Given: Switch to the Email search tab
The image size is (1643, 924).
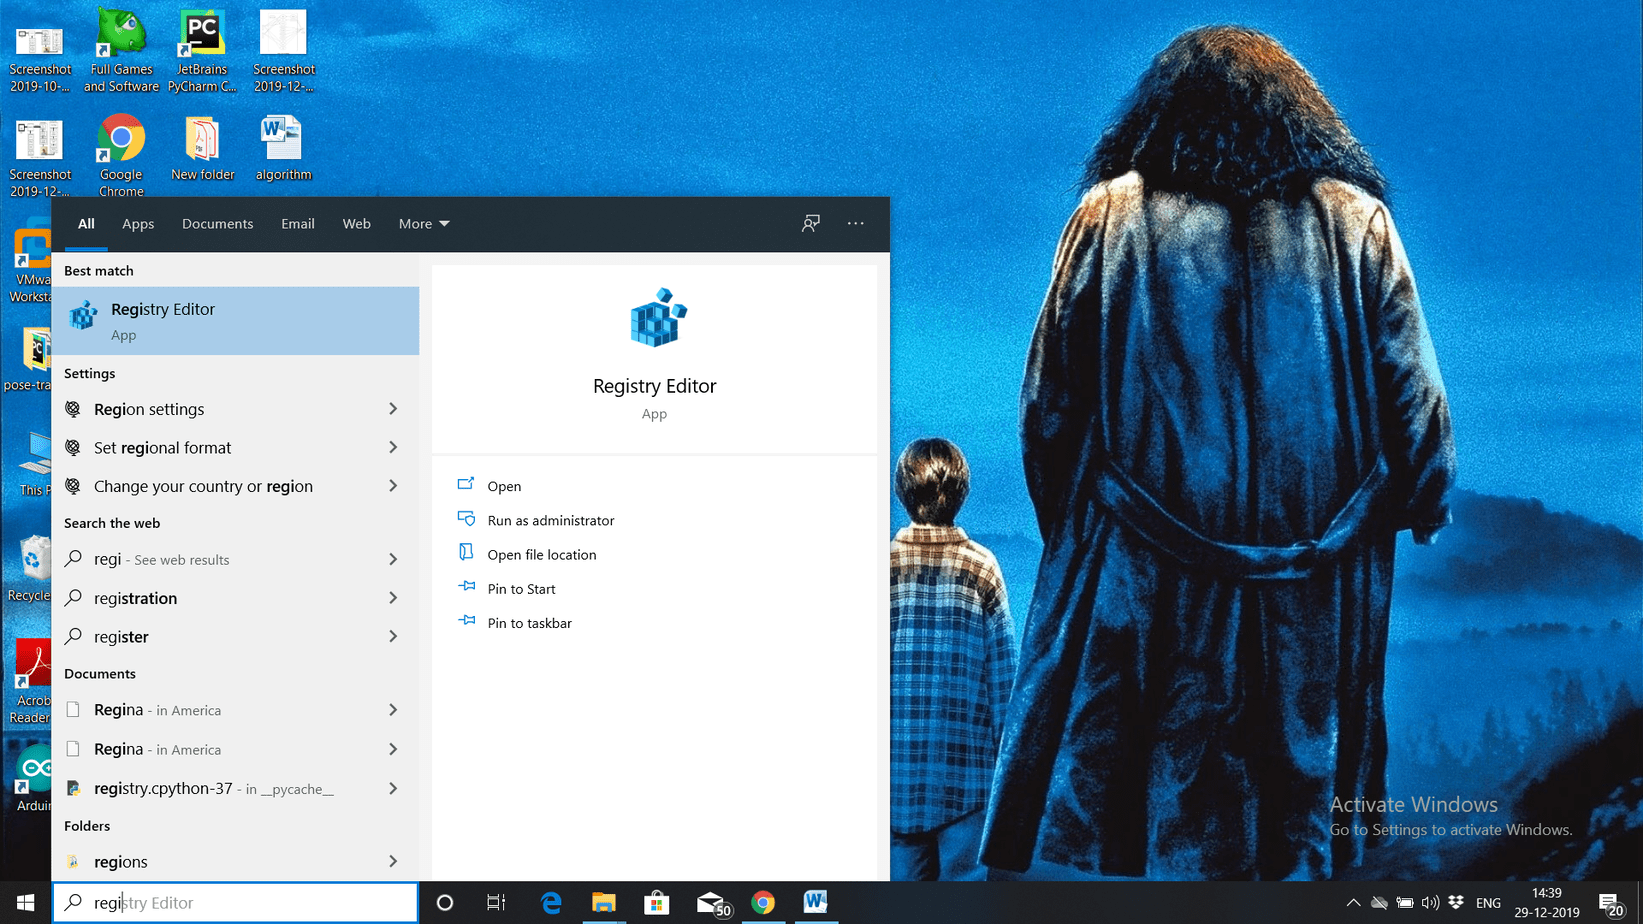Looking at the screenshot, I should point(298,224).
